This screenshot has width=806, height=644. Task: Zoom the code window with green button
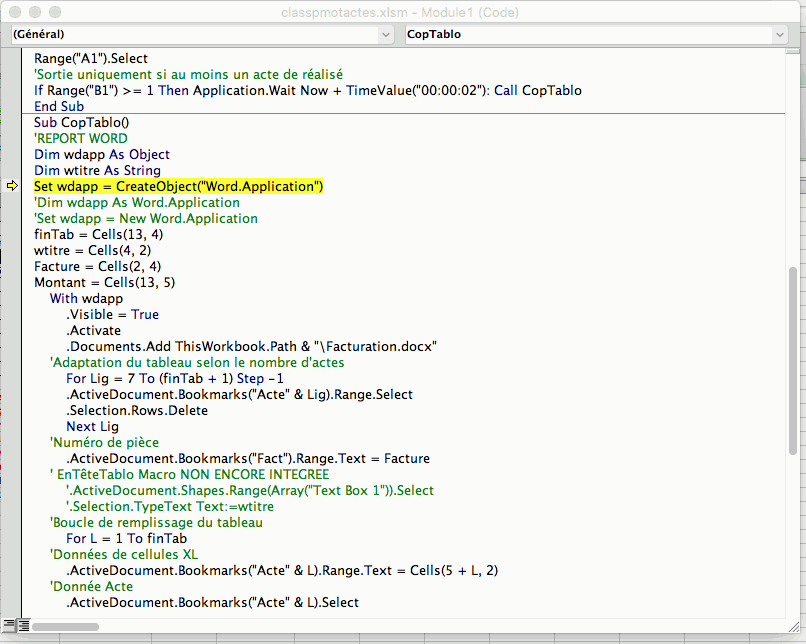coord(54,11)
